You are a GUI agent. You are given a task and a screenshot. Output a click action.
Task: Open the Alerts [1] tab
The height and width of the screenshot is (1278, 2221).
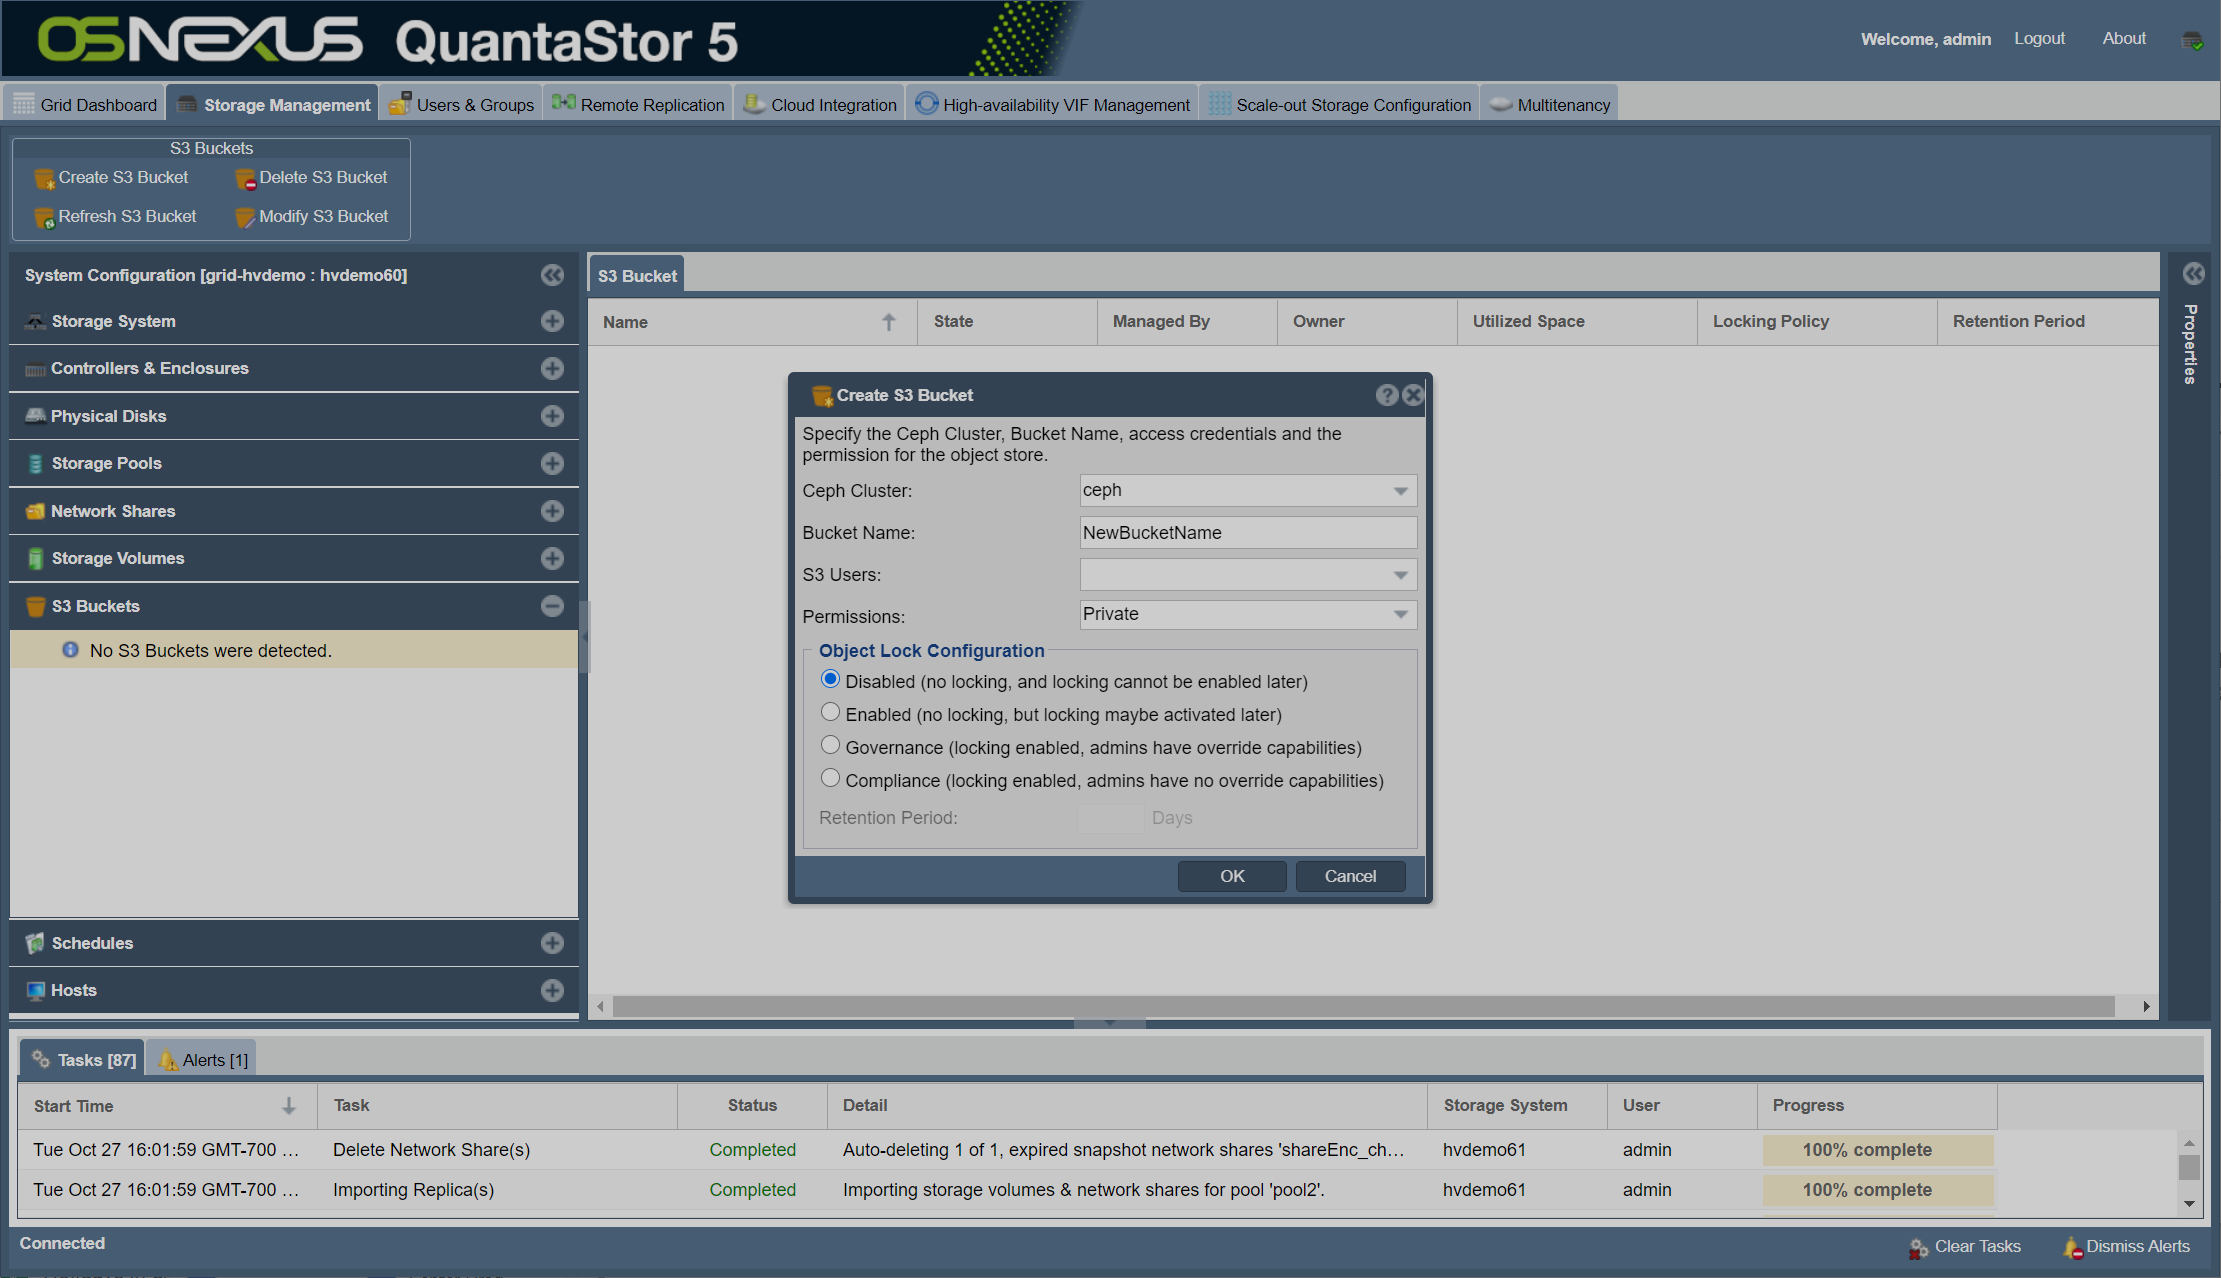203,1060
